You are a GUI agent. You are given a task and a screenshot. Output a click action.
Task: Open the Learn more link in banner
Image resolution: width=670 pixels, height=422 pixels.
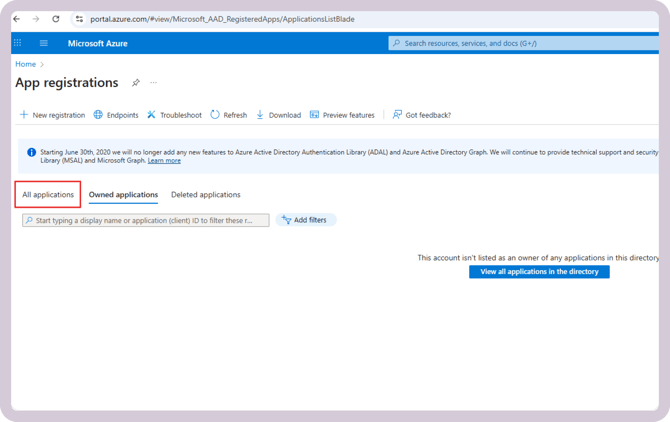(x=164, y=161)
